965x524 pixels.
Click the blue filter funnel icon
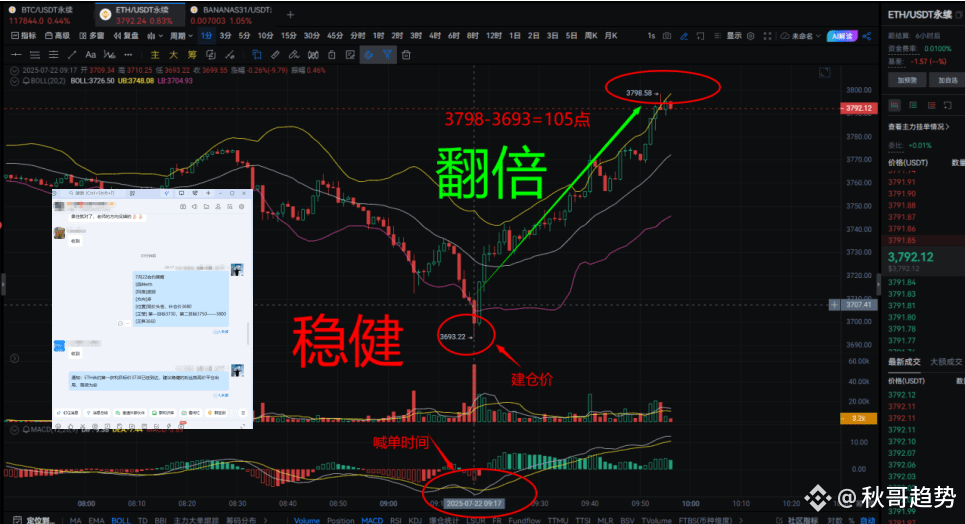pos(387,55)
